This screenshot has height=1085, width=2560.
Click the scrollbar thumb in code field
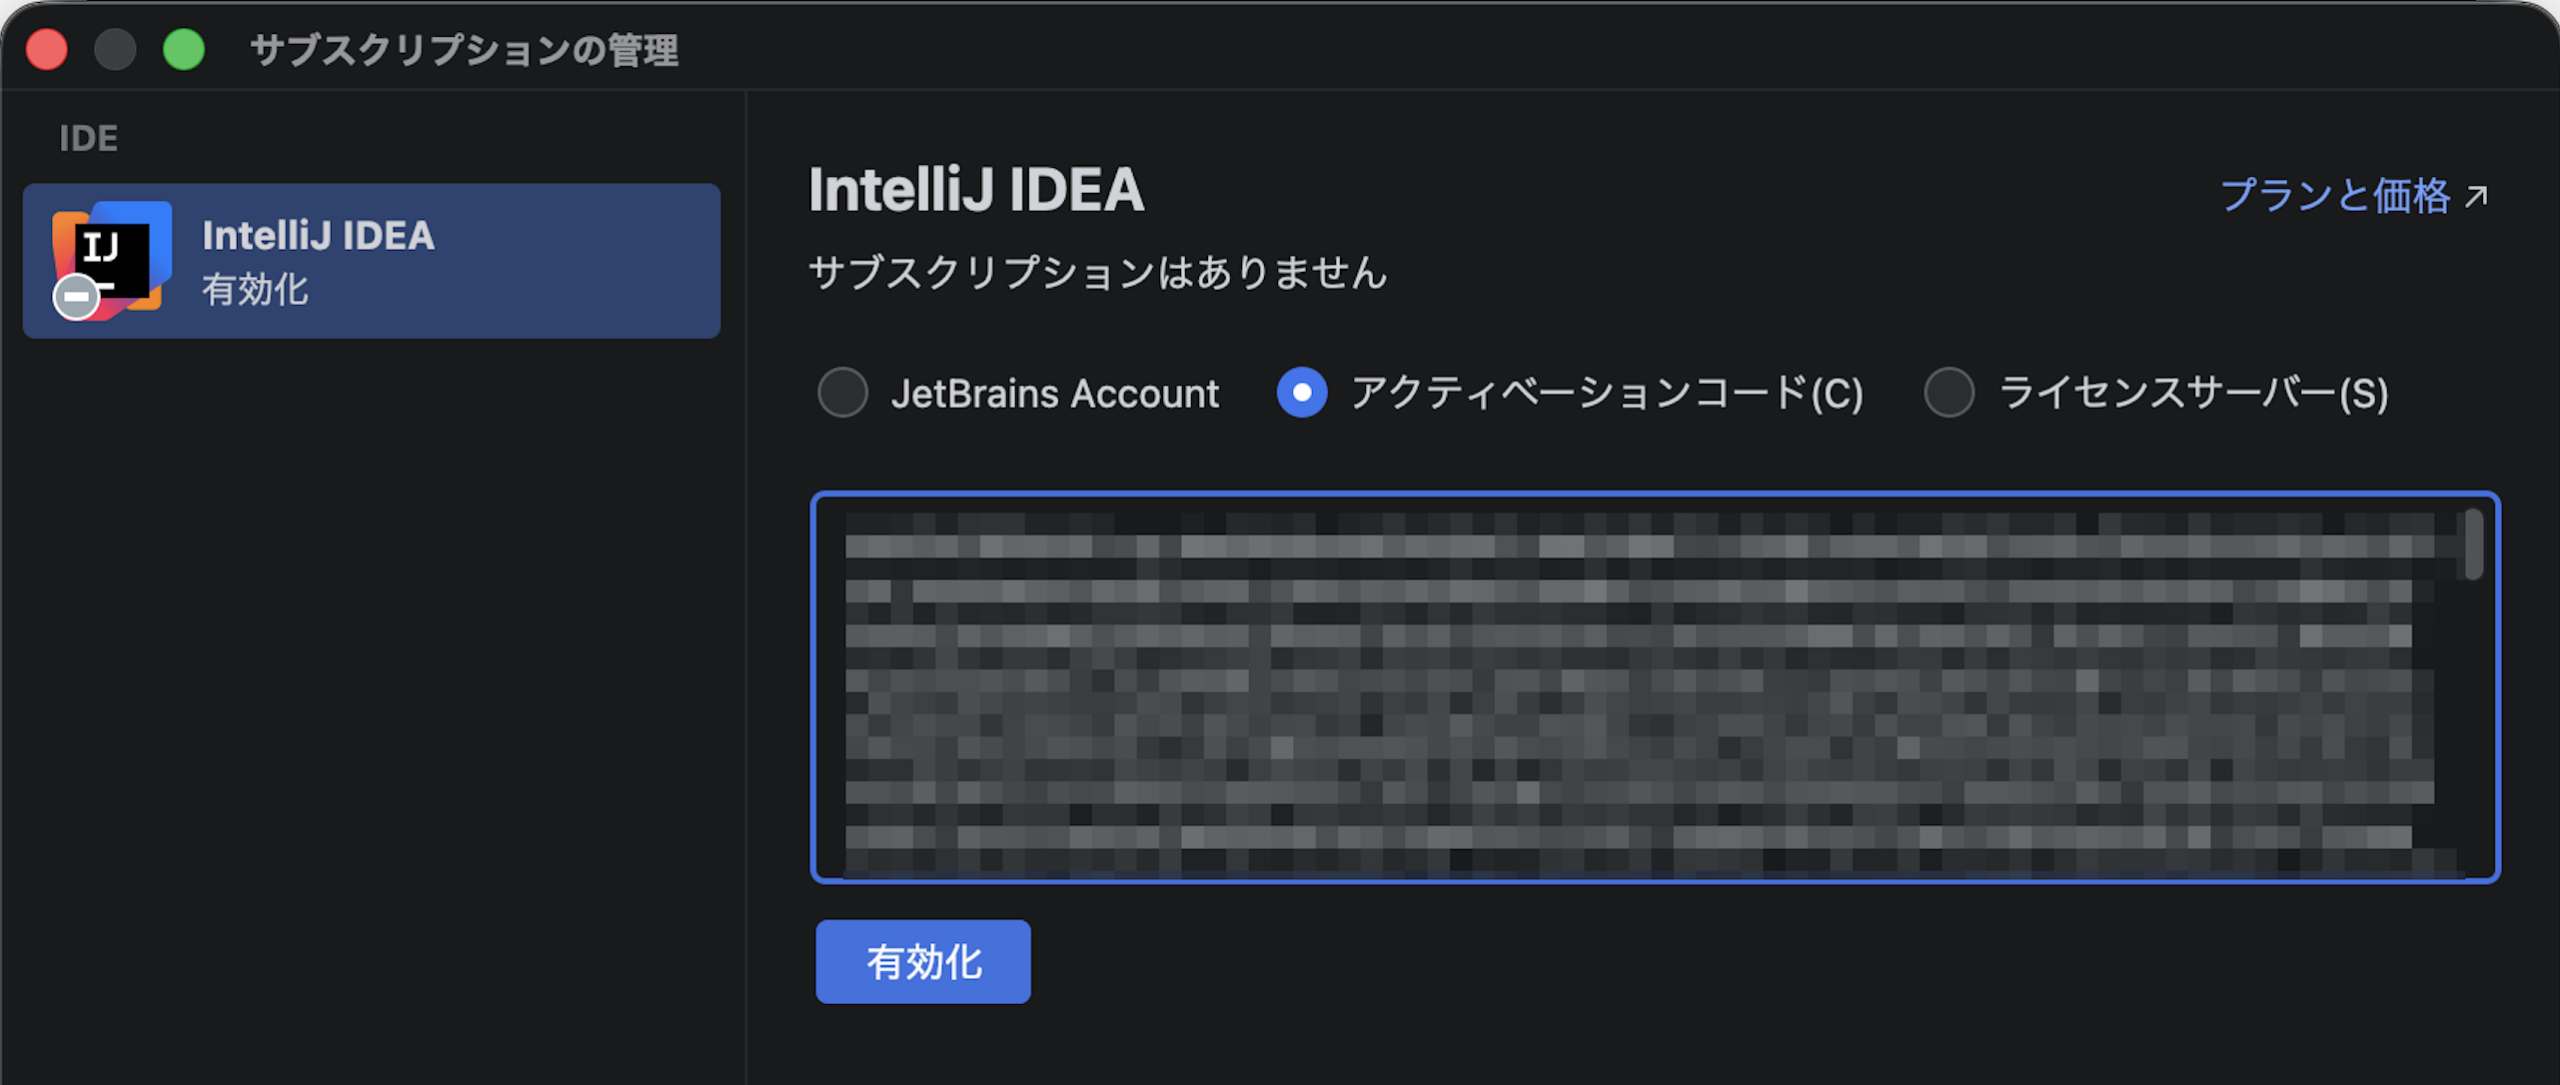(x=2474, y=545)
